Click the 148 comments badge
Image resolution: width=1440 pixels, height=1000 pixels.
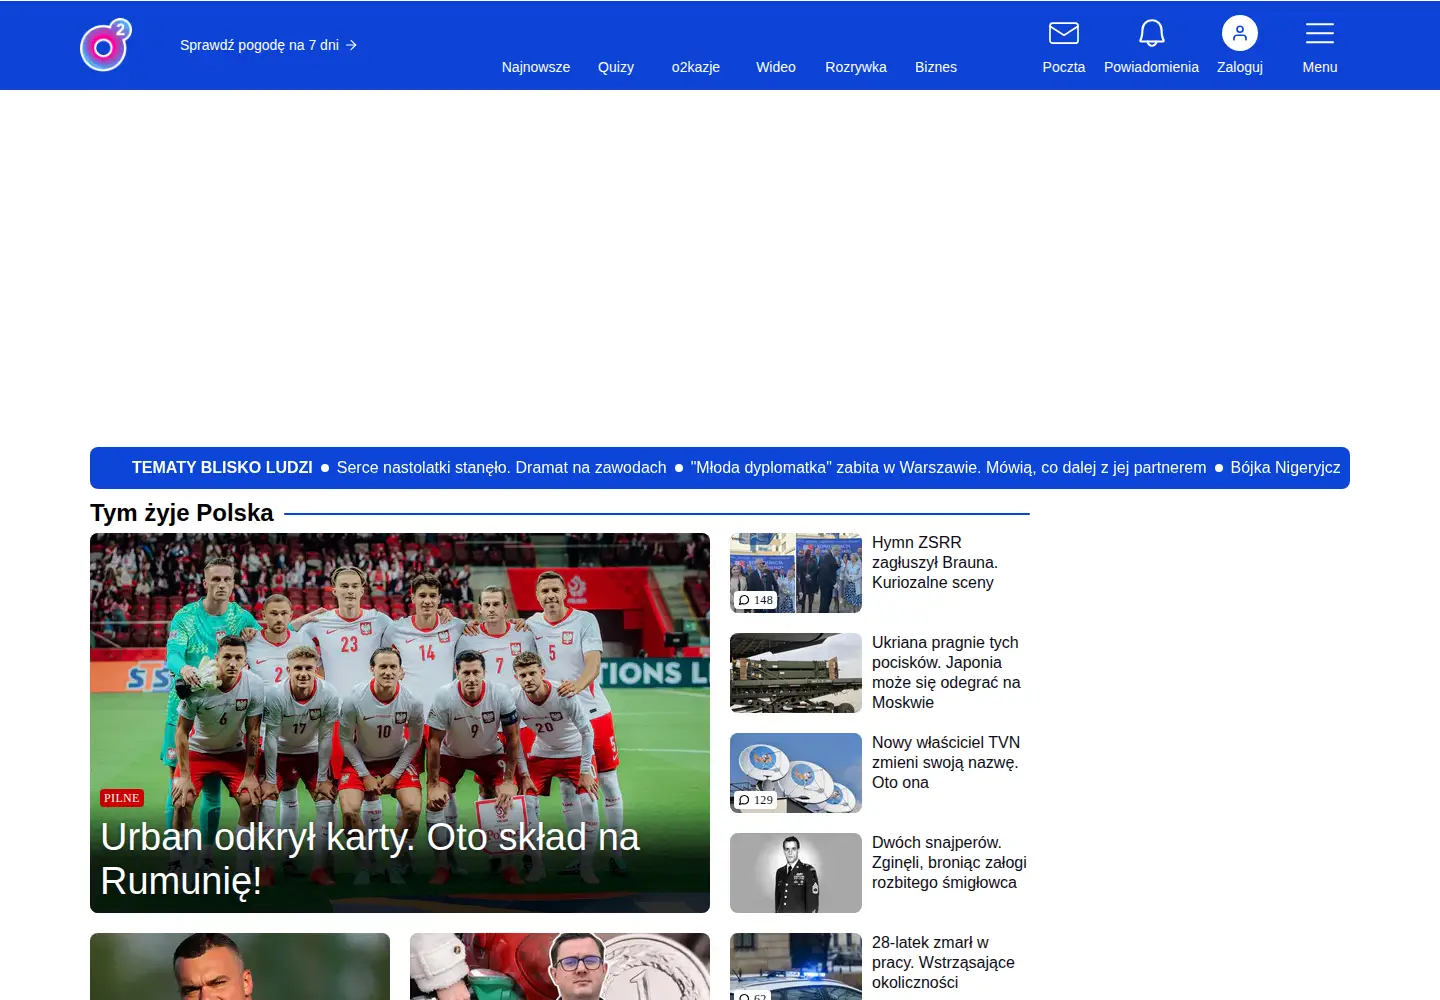click(x=756, y=600)
